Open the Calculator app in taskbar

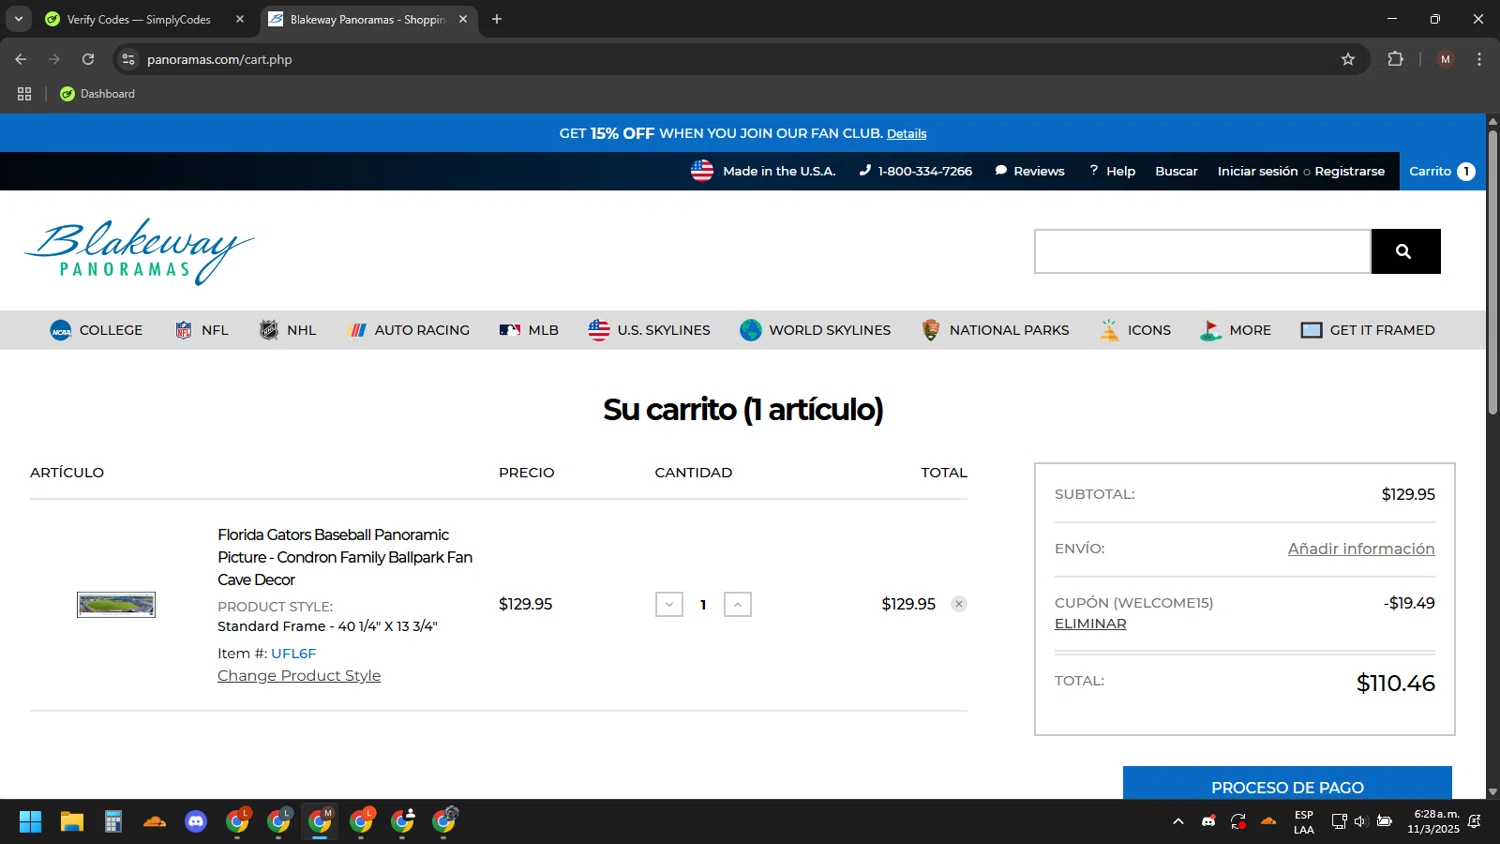coord(113,822)
